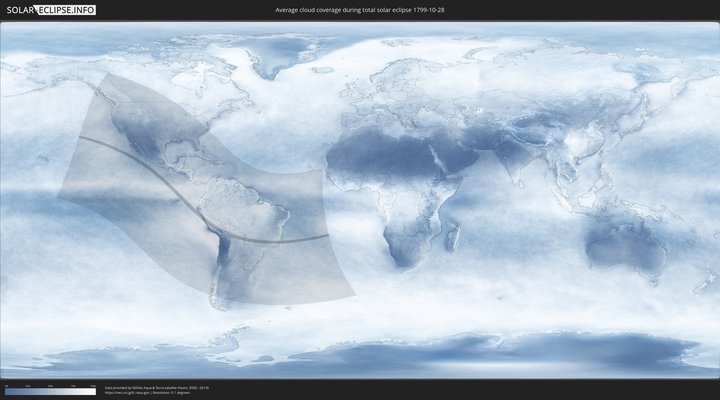Click the 0% label on the legend
The width and height of the screenshot is (720, 400).
click(x=6, y=386)
